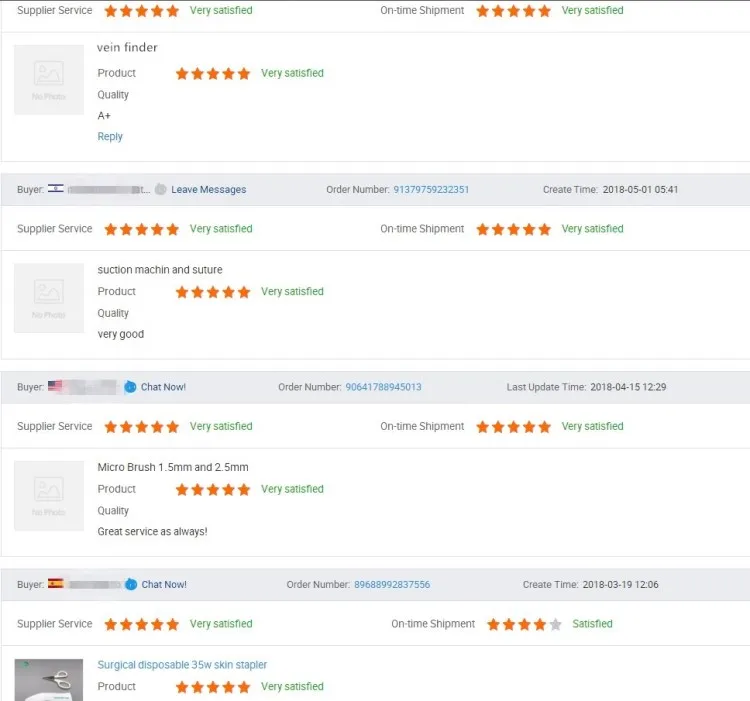The image size is (750, 701).
Task: Click No Photo placeholder for vein finder
Action: (49, 80)
